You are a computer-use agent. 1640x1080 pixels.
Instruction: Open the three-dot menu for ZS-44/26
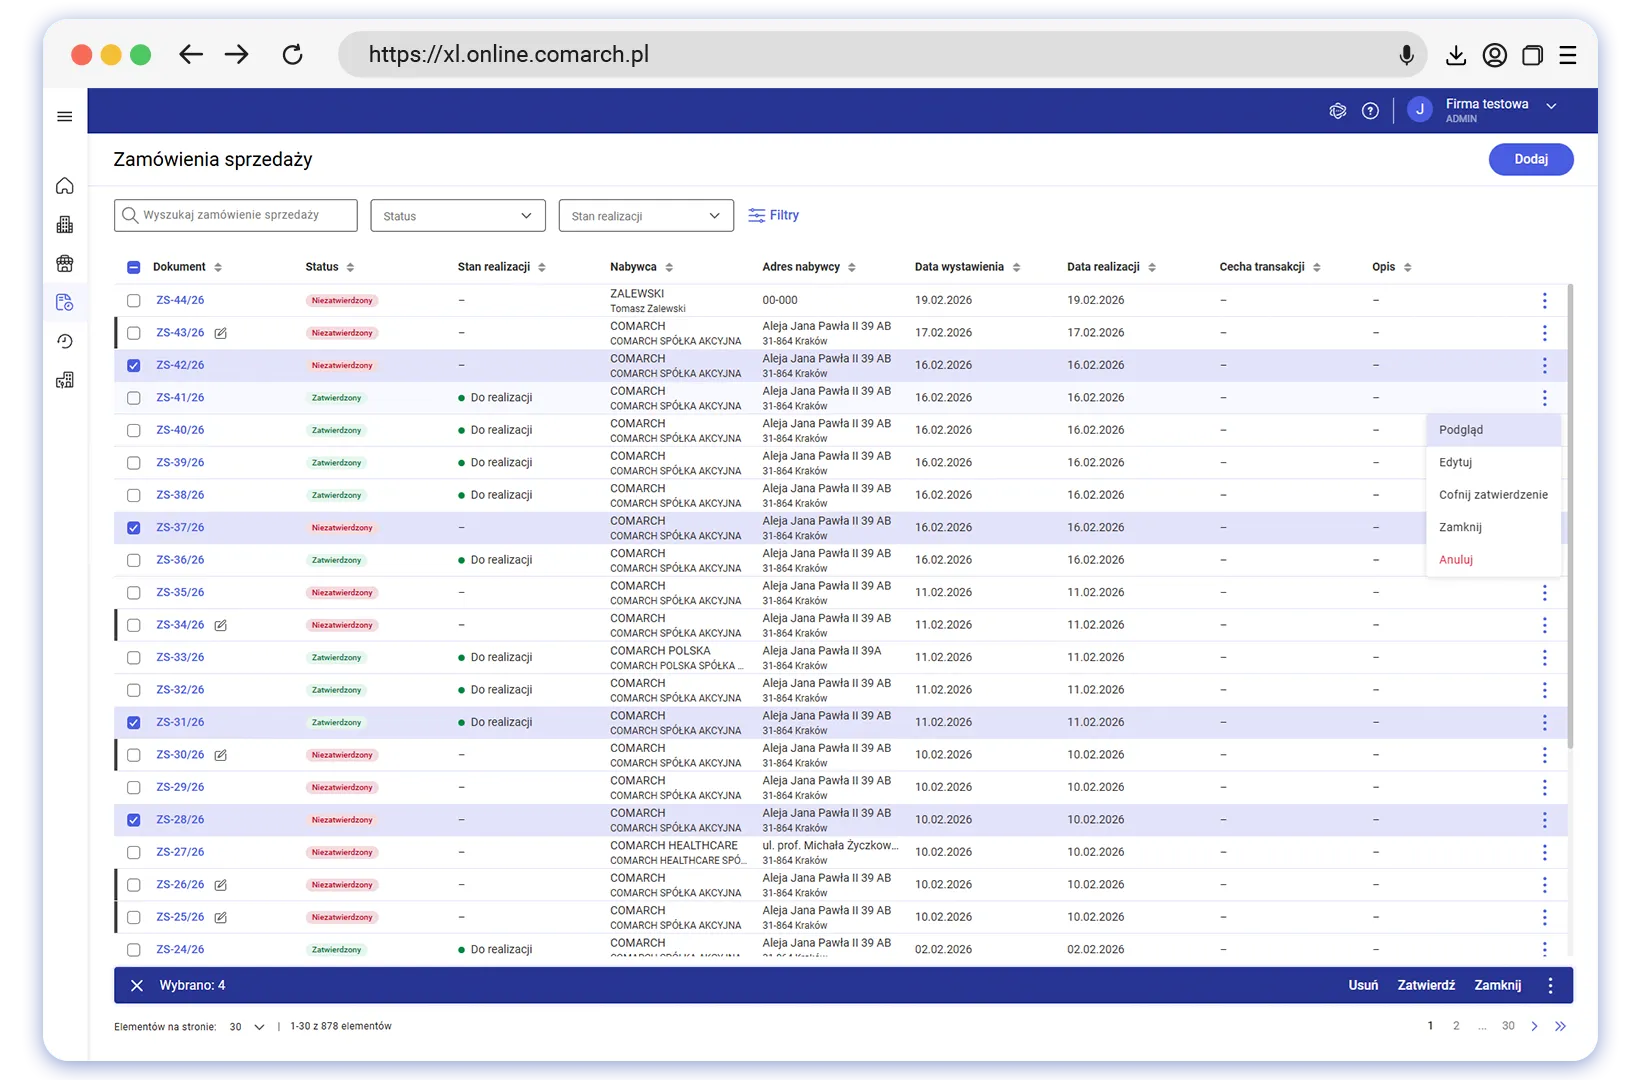1544,300
